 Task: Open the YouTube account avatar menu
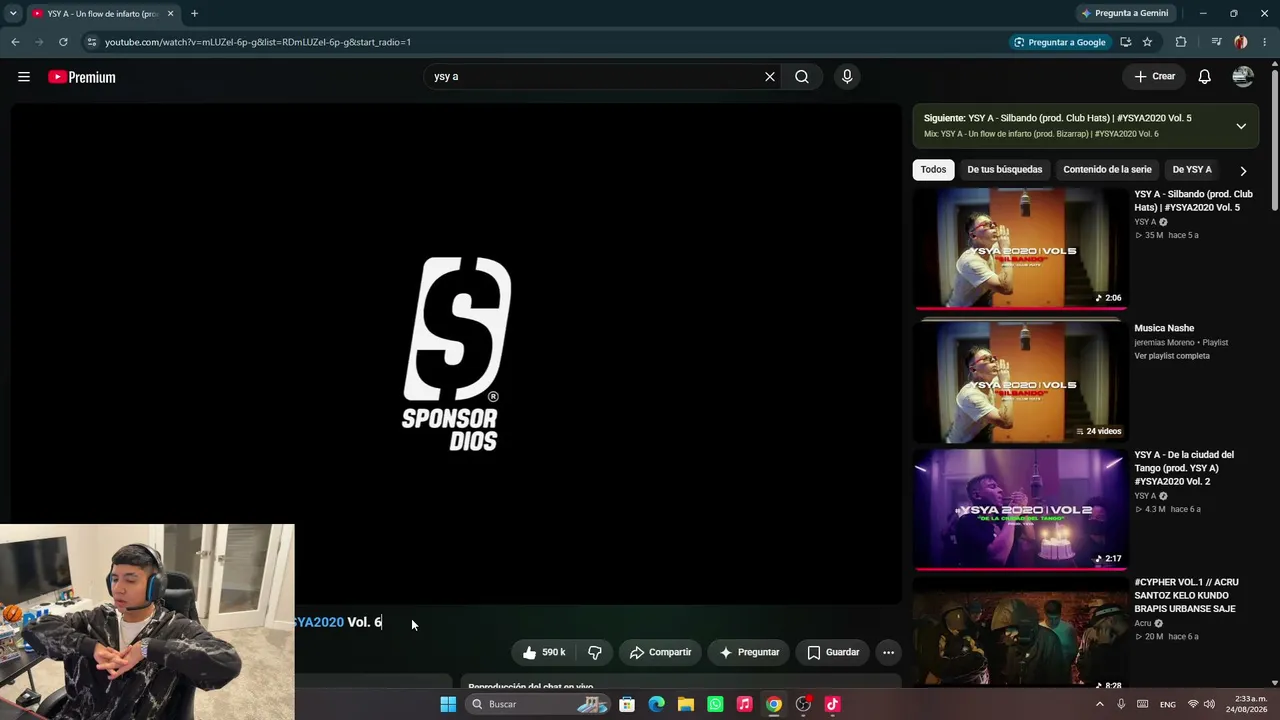[x=1243, y=77]
